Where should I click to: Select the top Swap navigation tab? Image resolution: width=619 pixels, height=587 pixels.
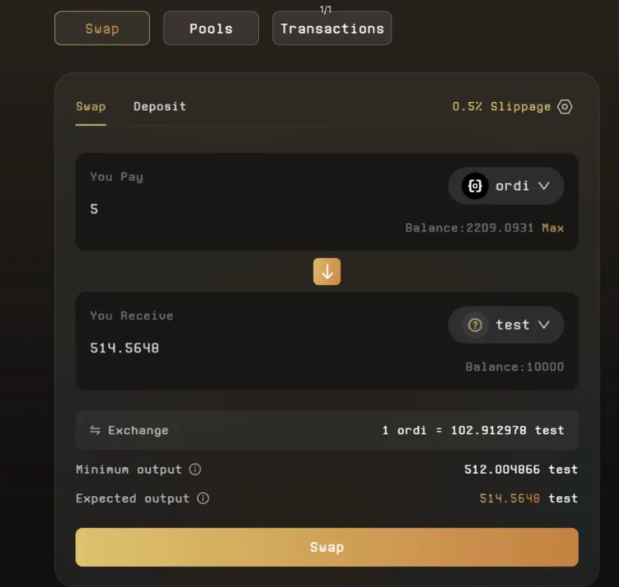tap(102, 28)
